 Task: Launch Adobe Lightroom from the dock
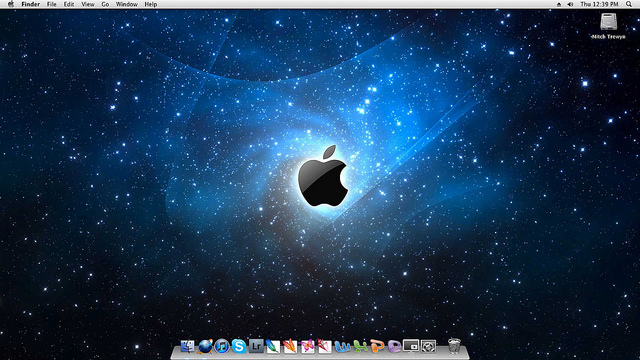[x=256, y=346]
